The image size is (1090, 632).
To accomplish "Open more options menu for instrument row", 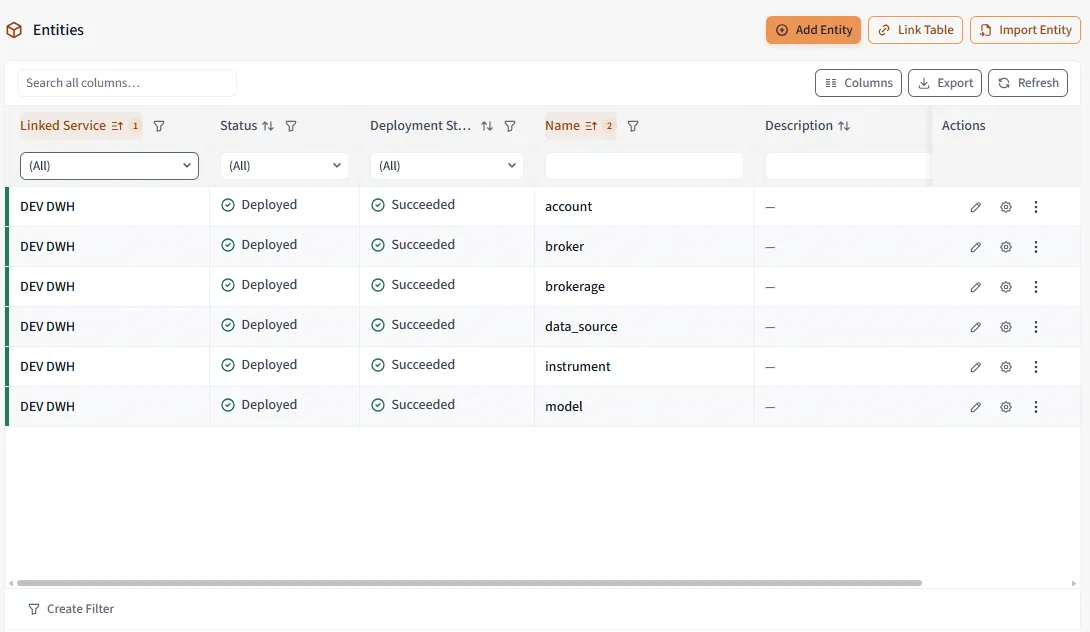I will [1036, 367].
